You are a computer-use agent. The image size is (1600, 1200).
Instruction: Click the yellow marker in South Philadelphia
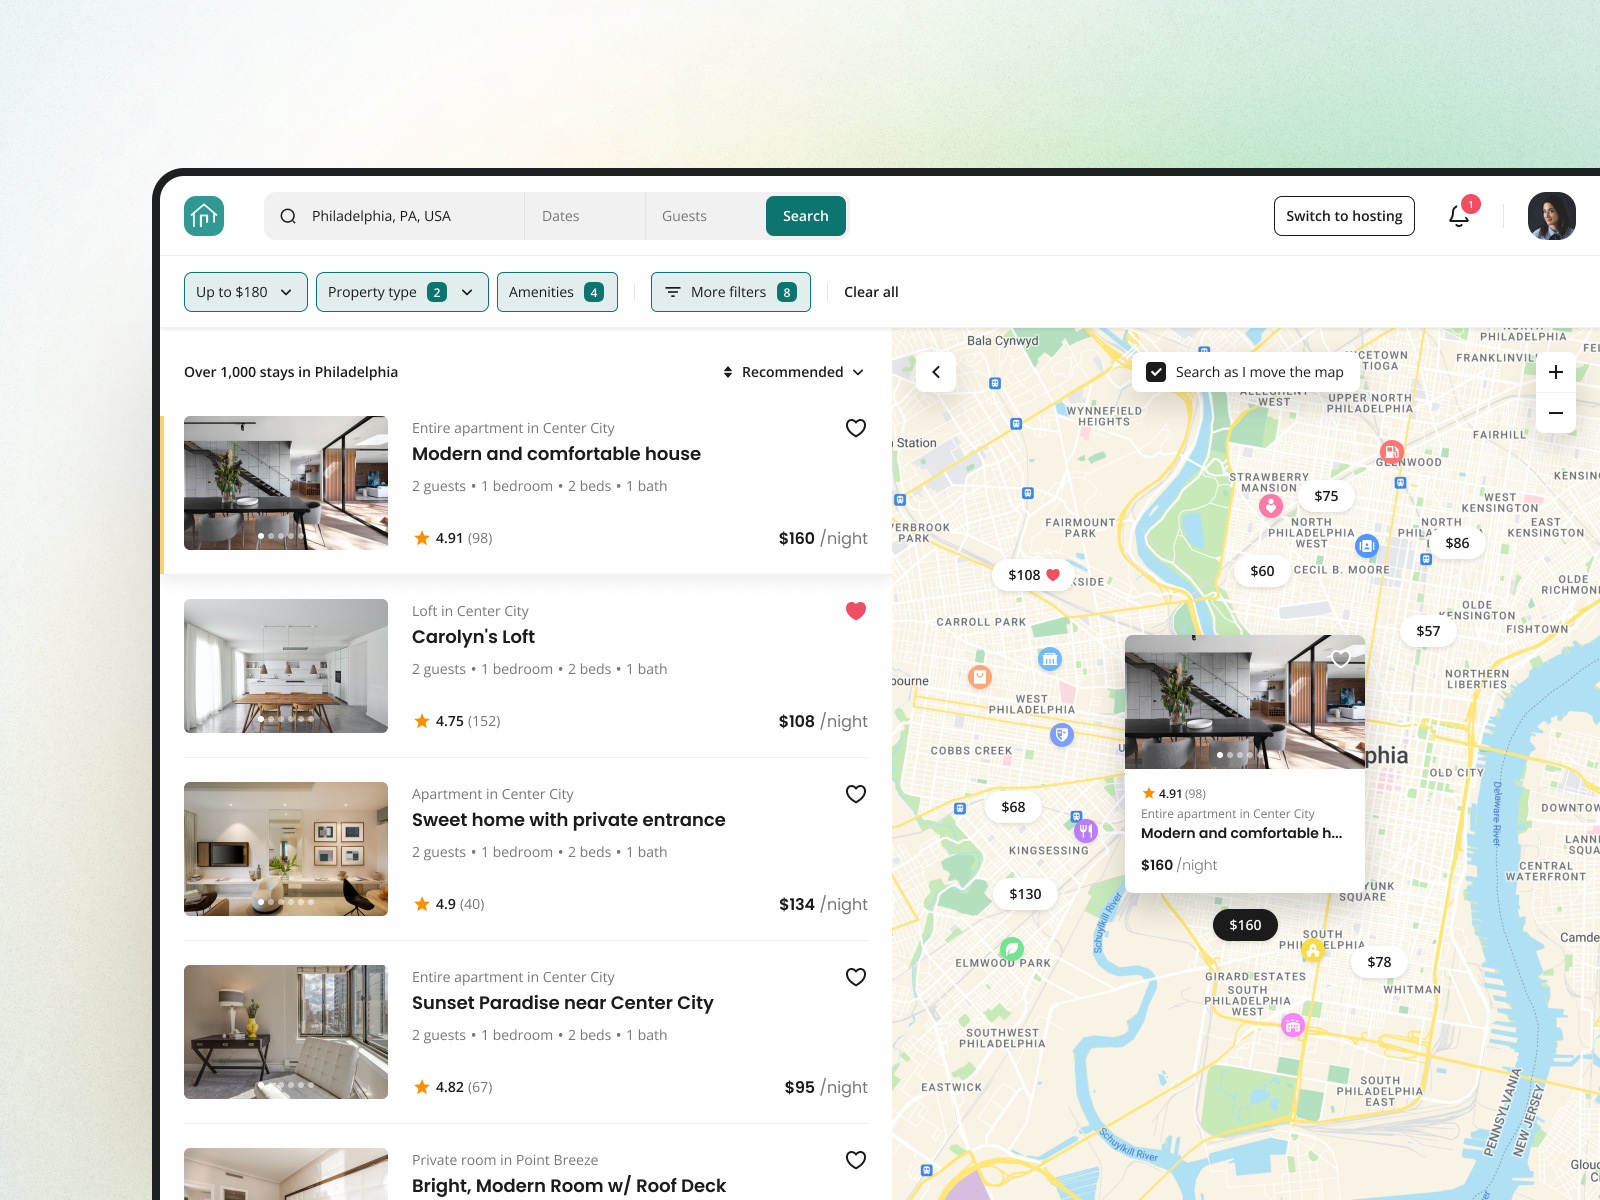[1313, 951]
